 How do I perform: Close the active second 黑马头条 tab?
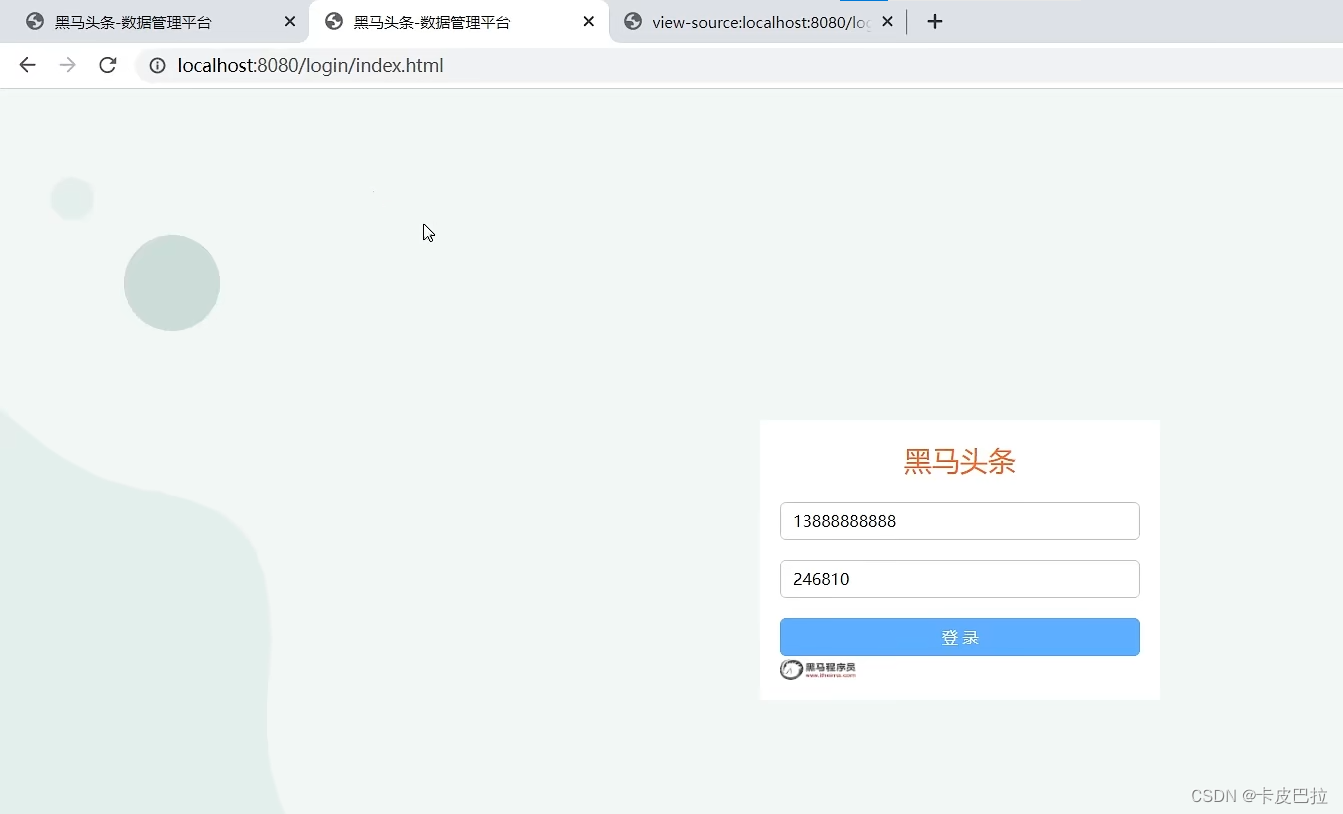589,21
